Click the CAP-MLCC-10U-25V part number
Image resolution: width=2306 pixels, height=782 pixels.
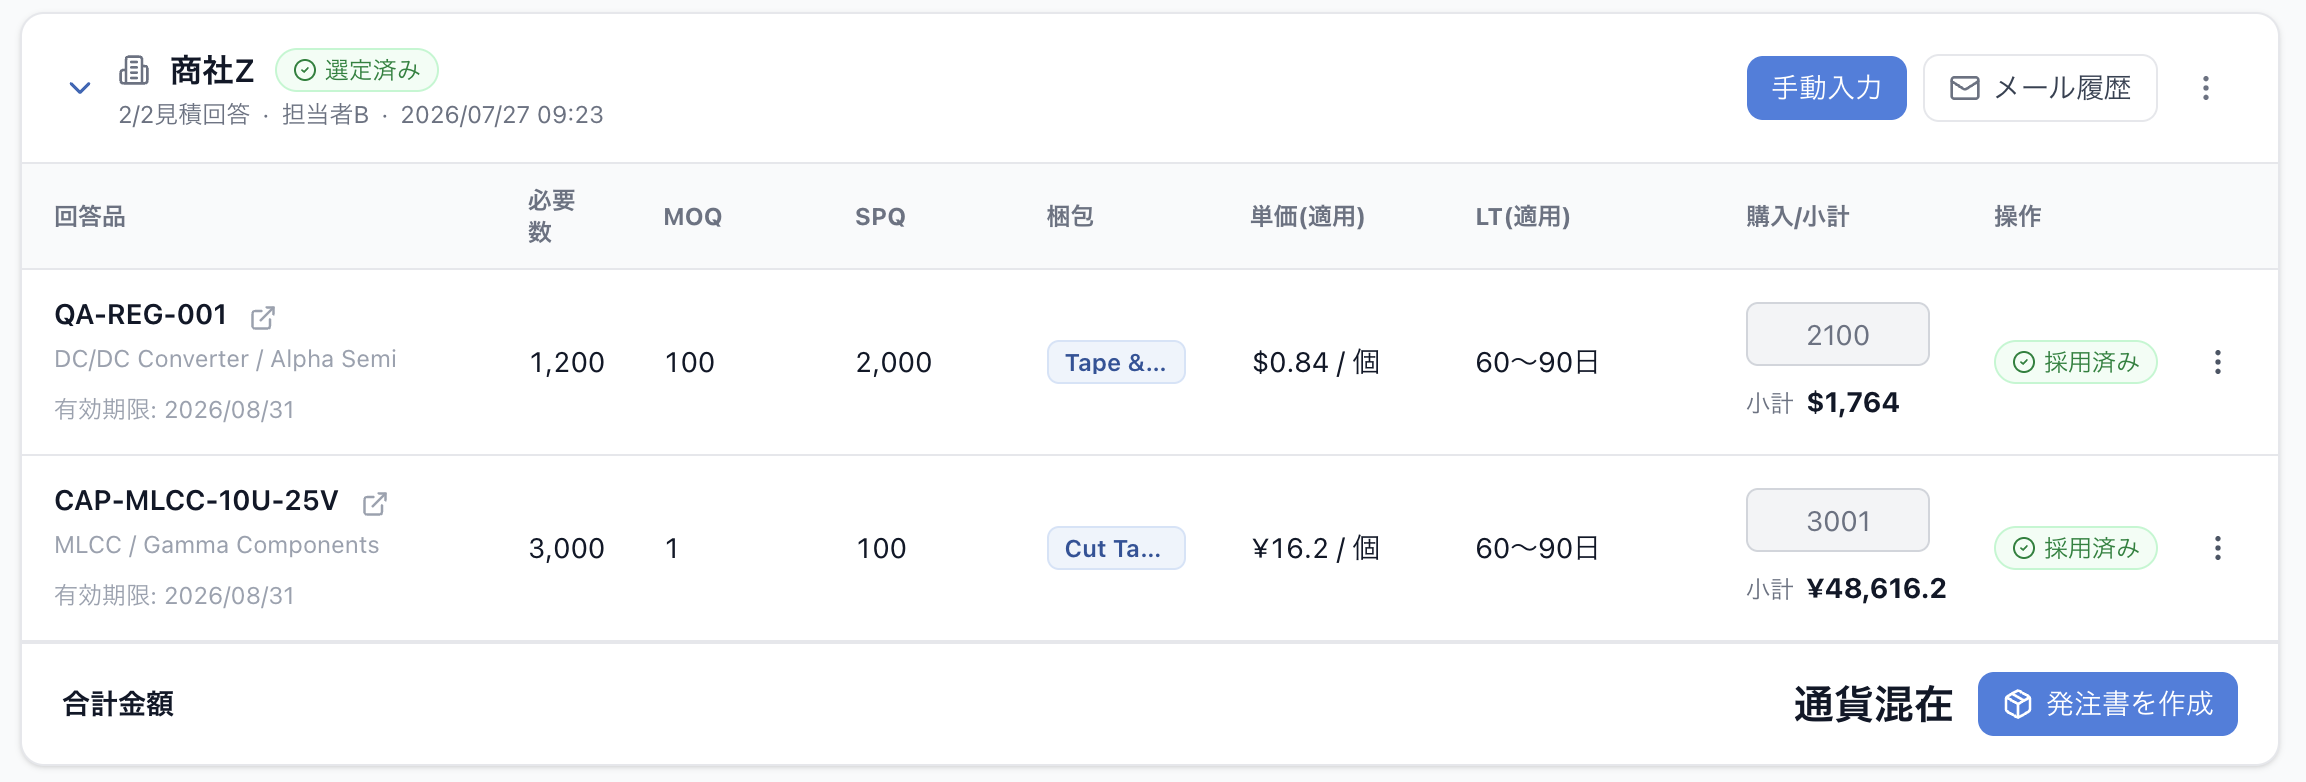[197, 501]
